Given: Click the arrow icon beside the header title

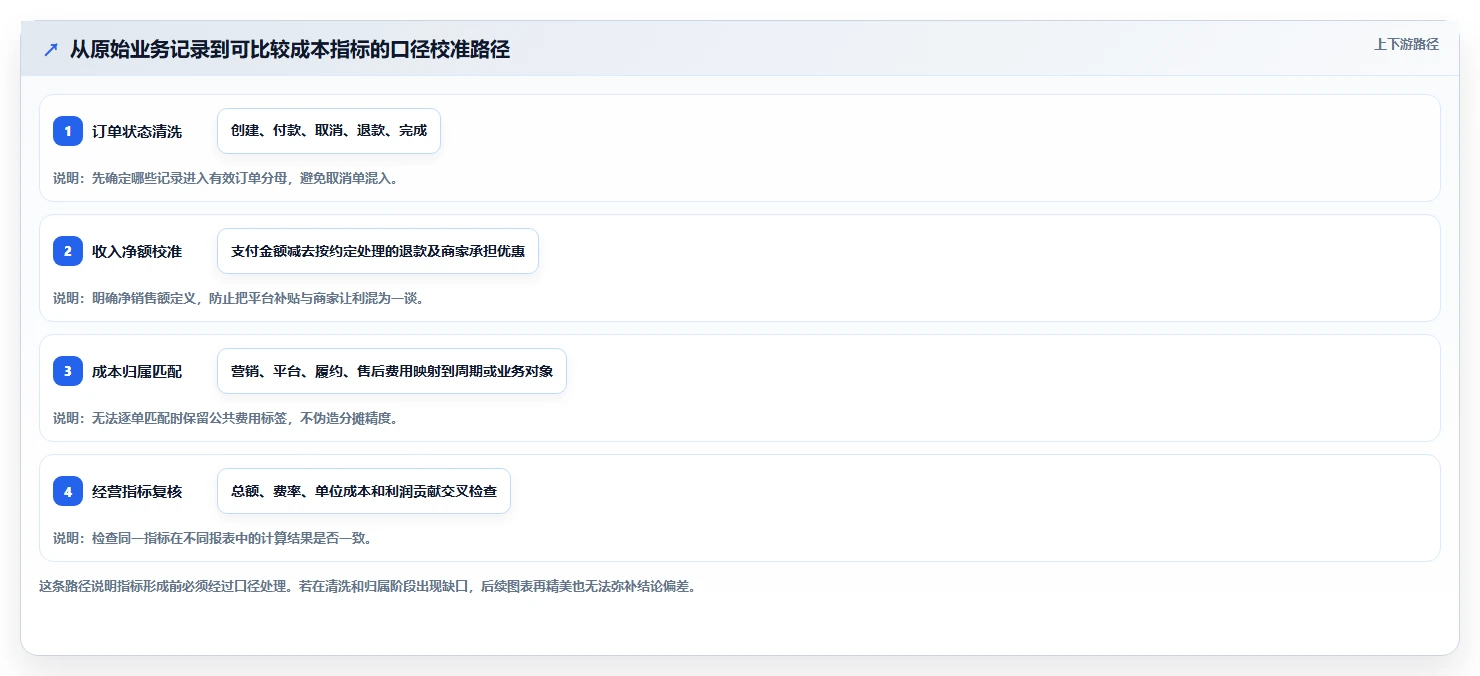Looking at the screenshot, I should point(51,49).
